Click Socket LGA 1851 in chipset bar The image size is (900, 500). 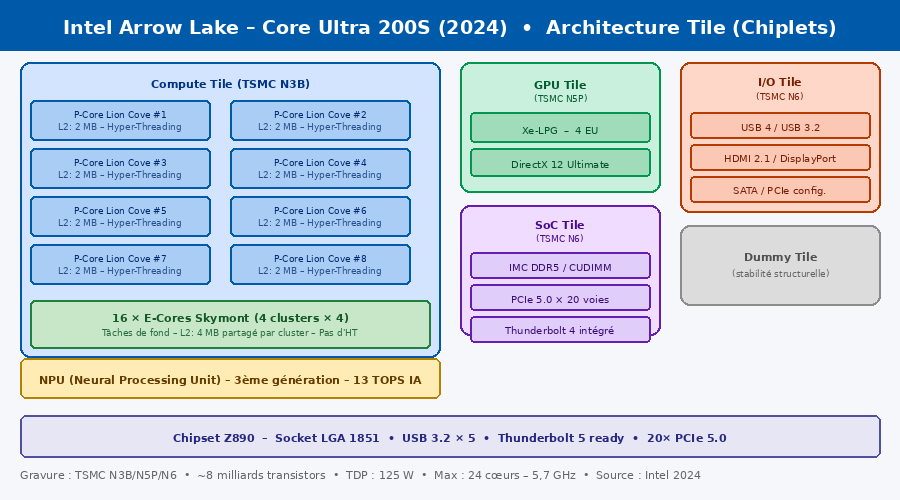(x=327, y=438)
